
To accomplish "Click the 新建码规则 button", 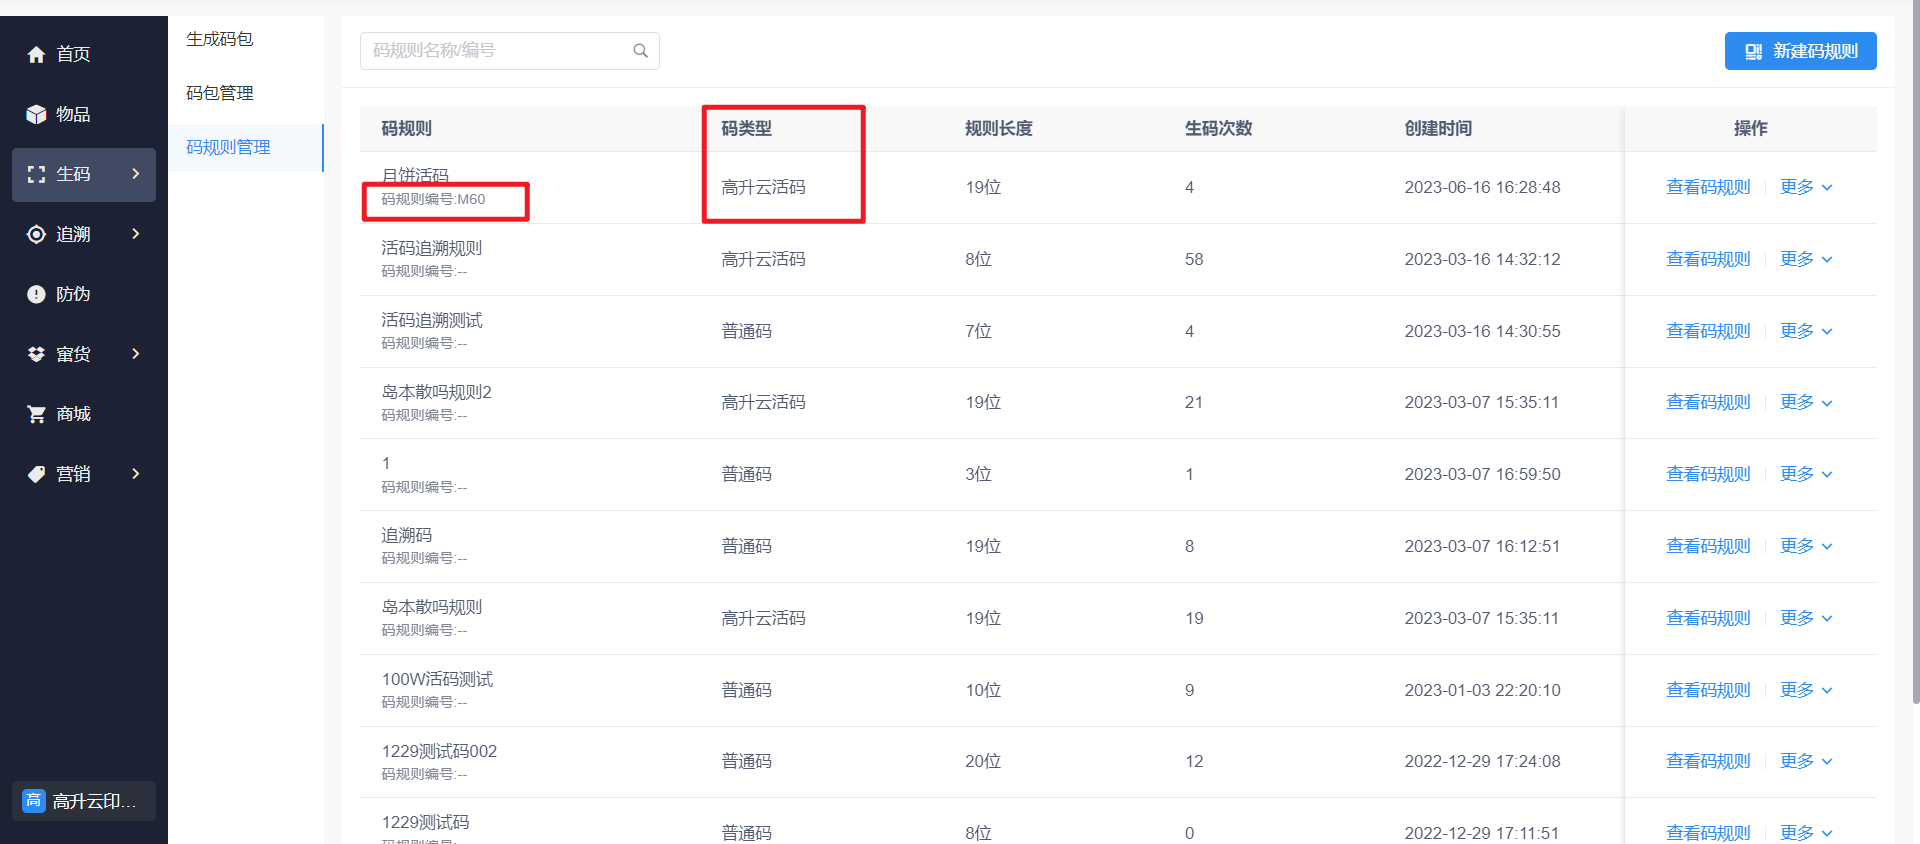I will (1800, 51).
